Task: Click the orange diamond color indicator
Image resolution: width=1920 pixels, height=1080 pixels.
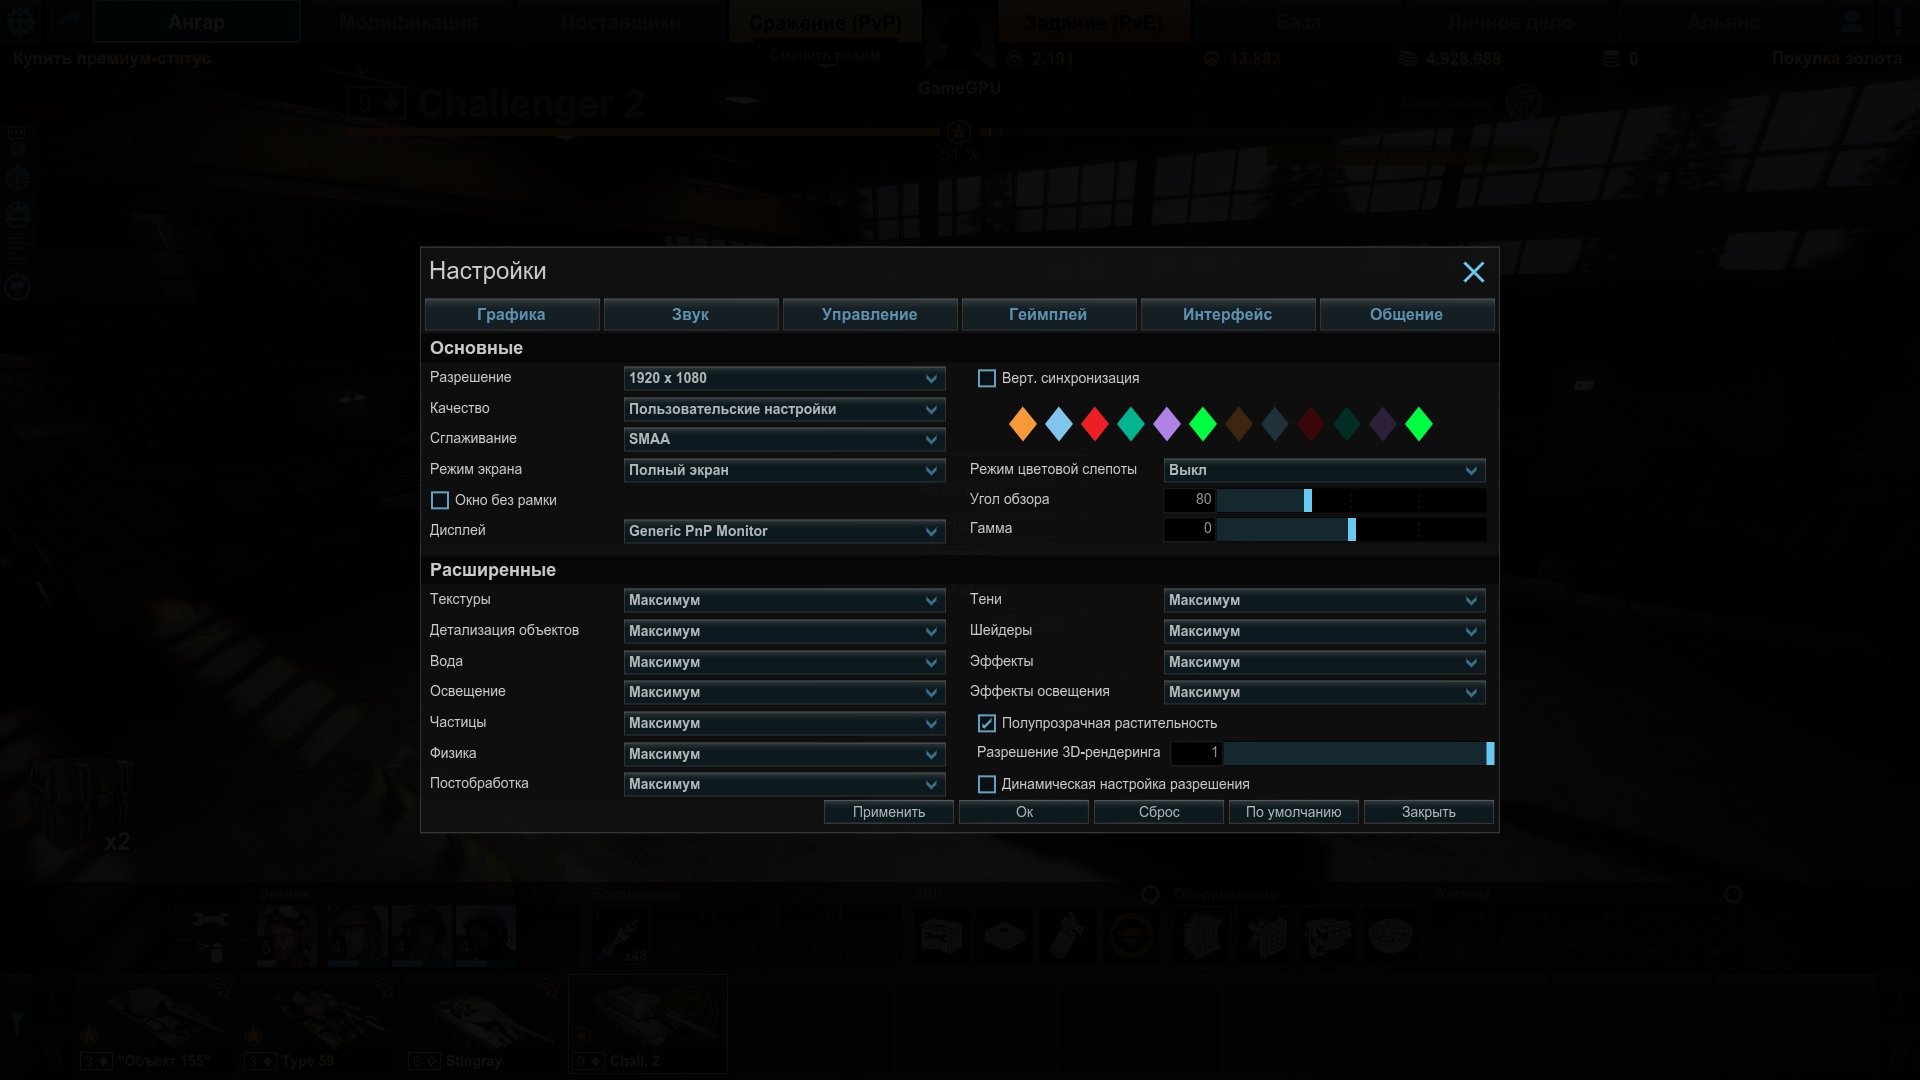Action: pyautogui.click(x=1022, y=424)
